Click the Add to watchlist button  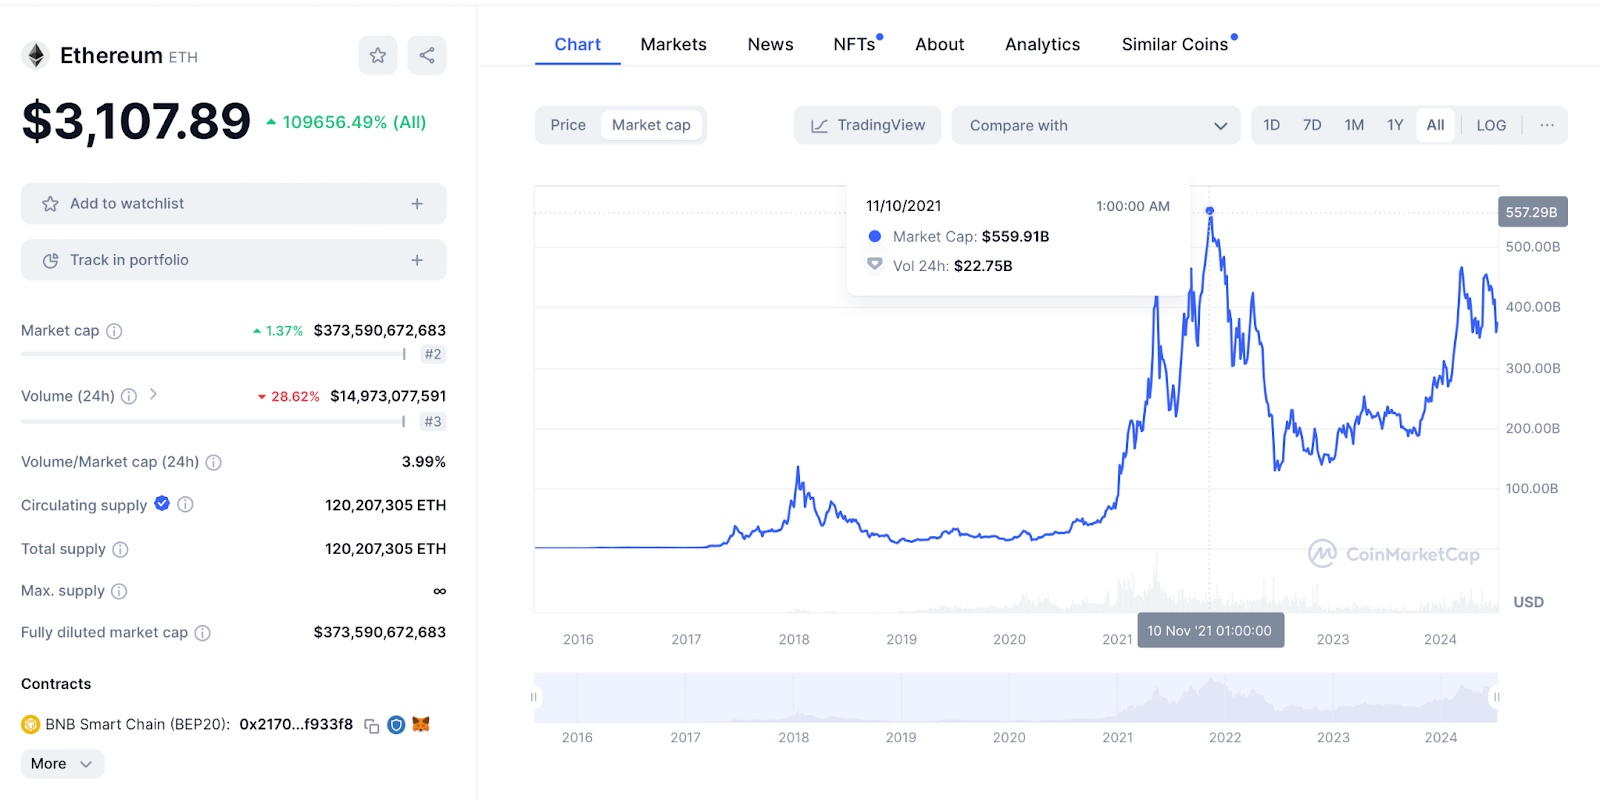(x=233, y=204)
